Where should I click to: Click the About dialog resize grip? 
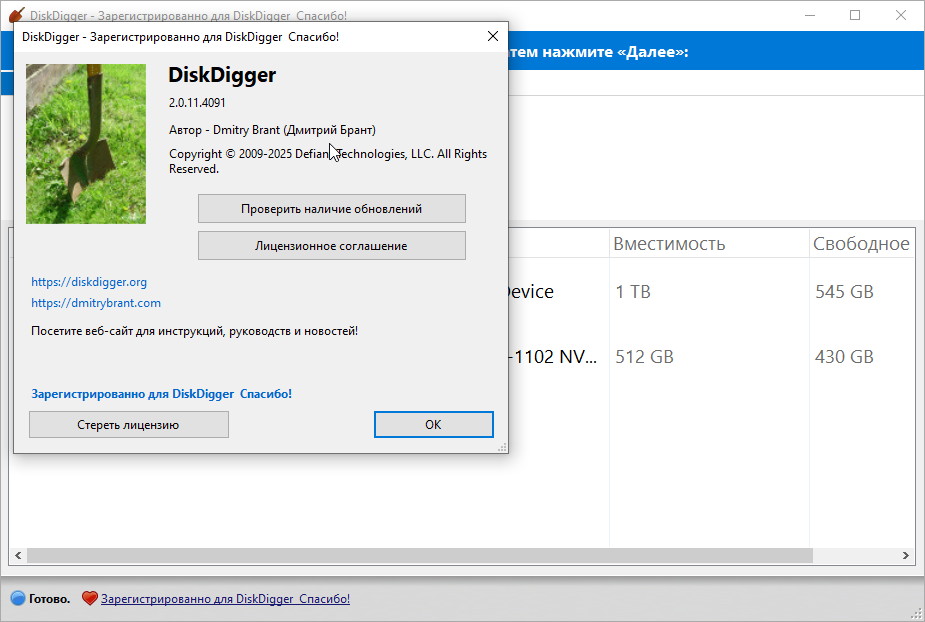click(502, 447)
